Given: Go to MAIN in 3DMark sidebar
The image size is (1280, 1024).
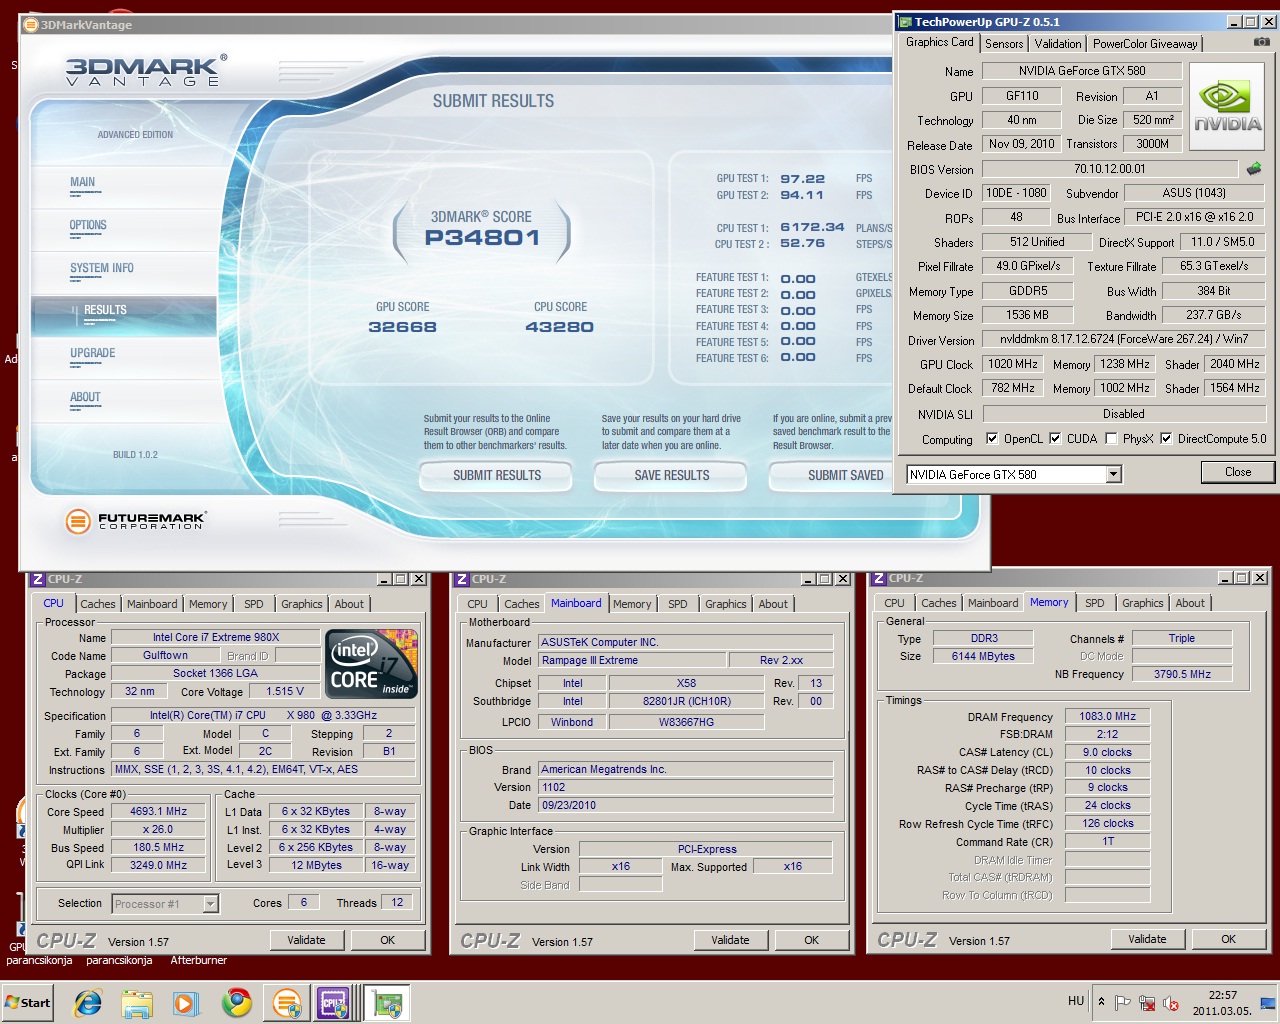Looking at the screenshot, I should (x=83, y=182).
